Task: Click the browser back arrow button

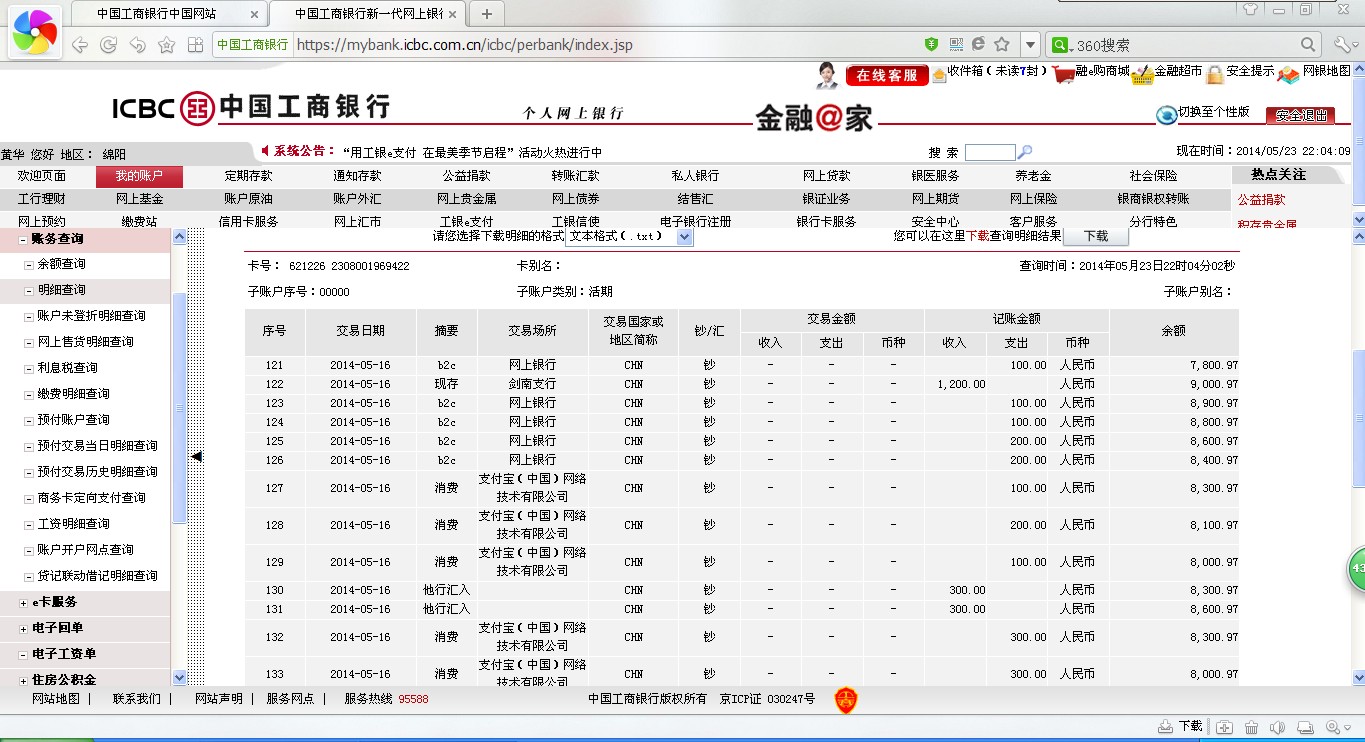Action: 79,45
